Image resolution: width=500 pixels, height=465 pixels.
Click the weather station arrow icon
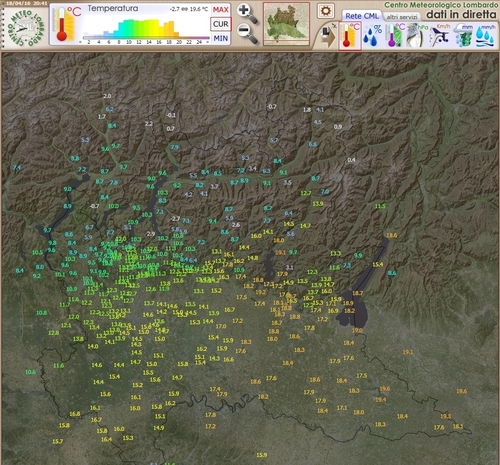point(328,35)
